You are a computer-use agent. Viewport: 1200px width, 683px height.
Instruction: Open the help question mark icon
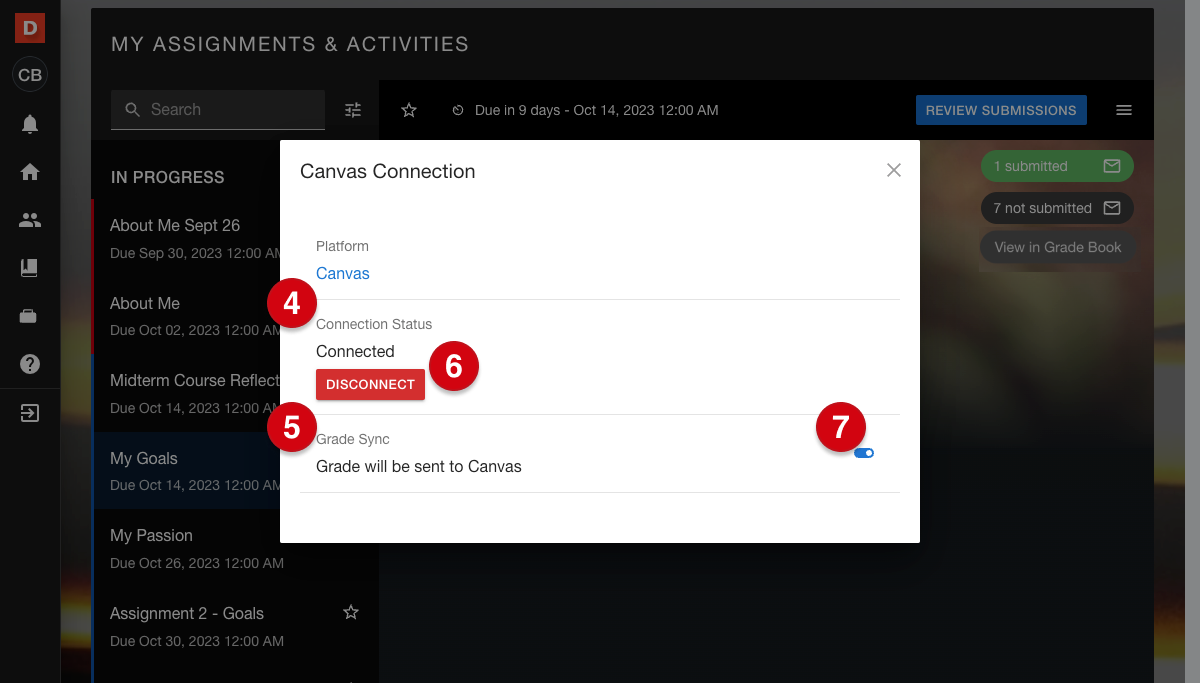click(x=30, y=364)
